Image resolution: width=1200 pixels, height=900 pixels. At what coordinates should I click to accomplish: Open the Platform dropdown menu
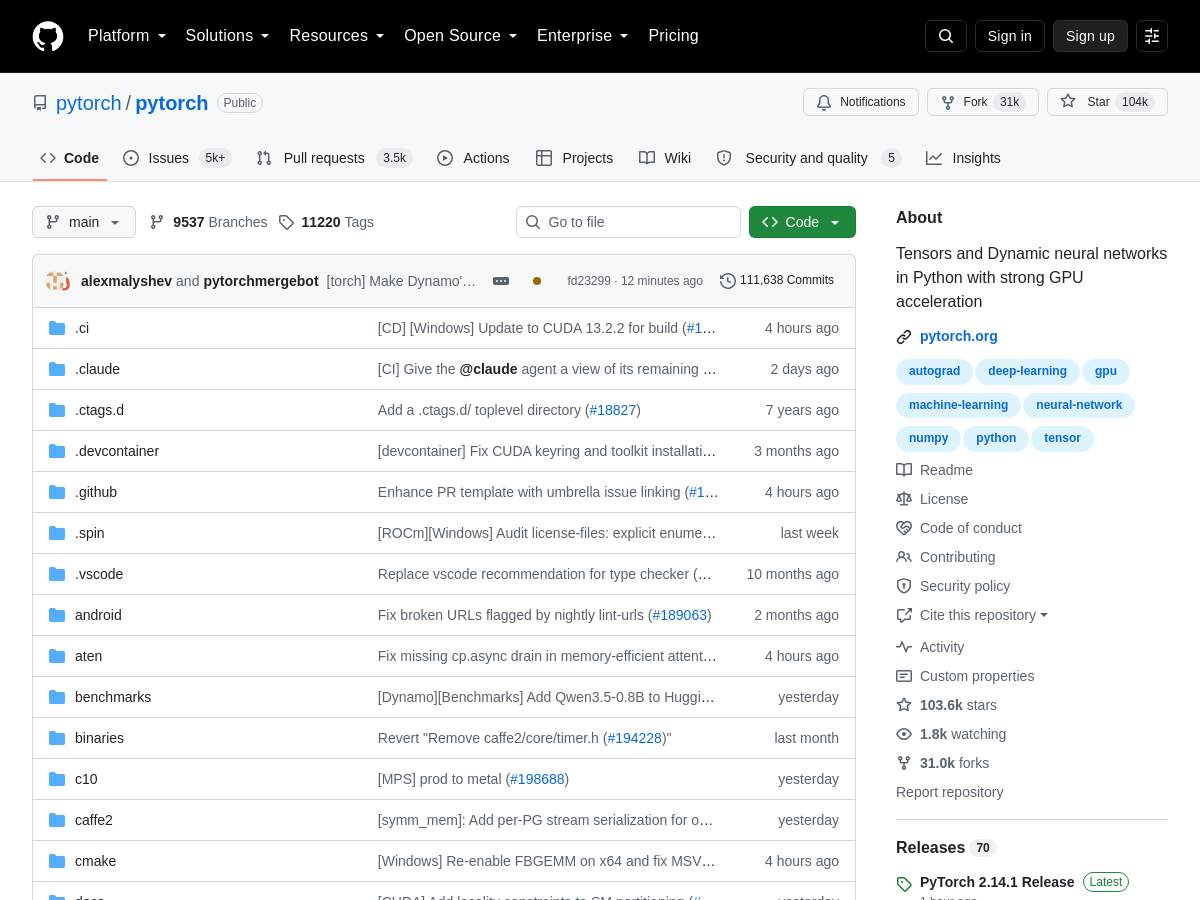pyautogui.click(x=127, y=36)
